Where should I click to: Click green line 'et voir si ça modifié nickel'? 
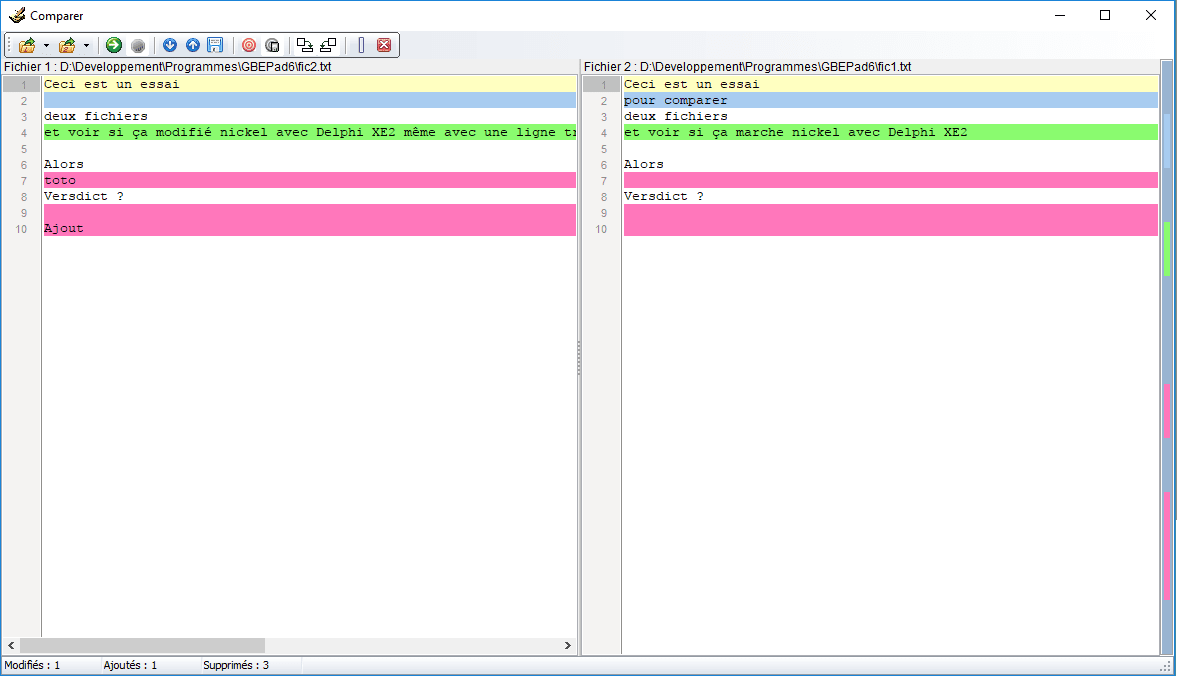pyautogui.click(x=309, y=132)
